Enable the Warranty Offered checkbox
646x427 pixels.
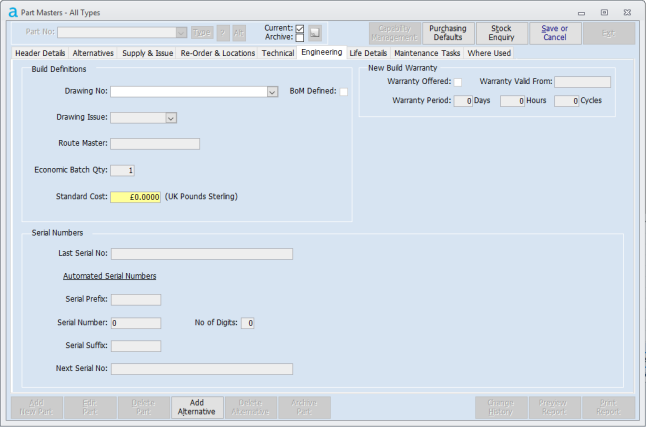coord(458,81)
